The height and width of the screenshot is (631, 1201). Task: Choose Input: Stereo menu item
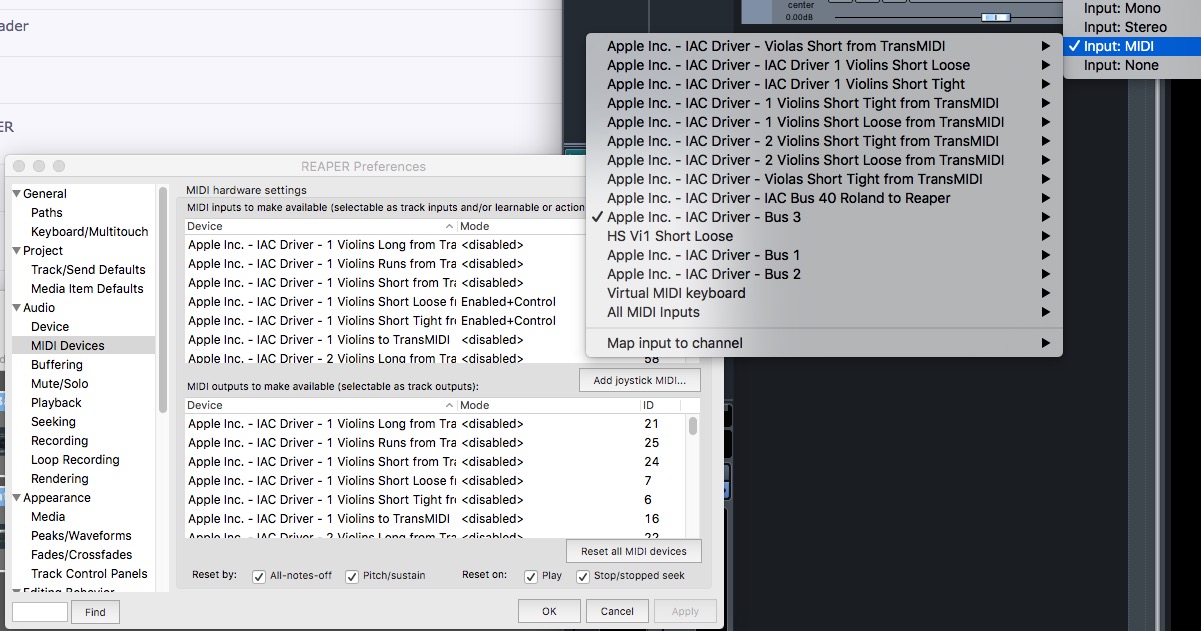click(x=1132, y=27)
